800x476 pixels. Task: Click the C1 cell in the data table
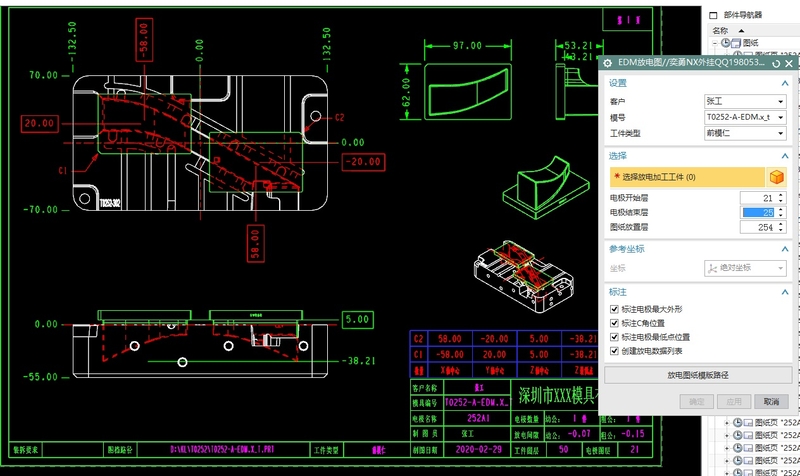[x=418, y=354]
